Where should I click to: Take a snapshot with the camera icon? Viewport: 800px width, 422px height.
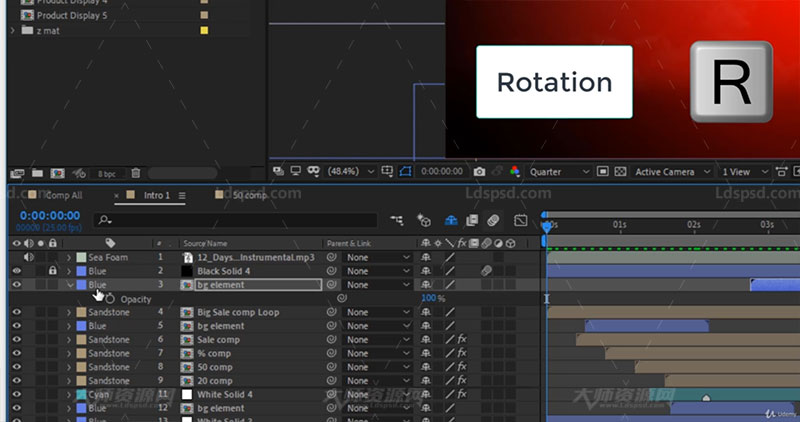coord(479,171)
